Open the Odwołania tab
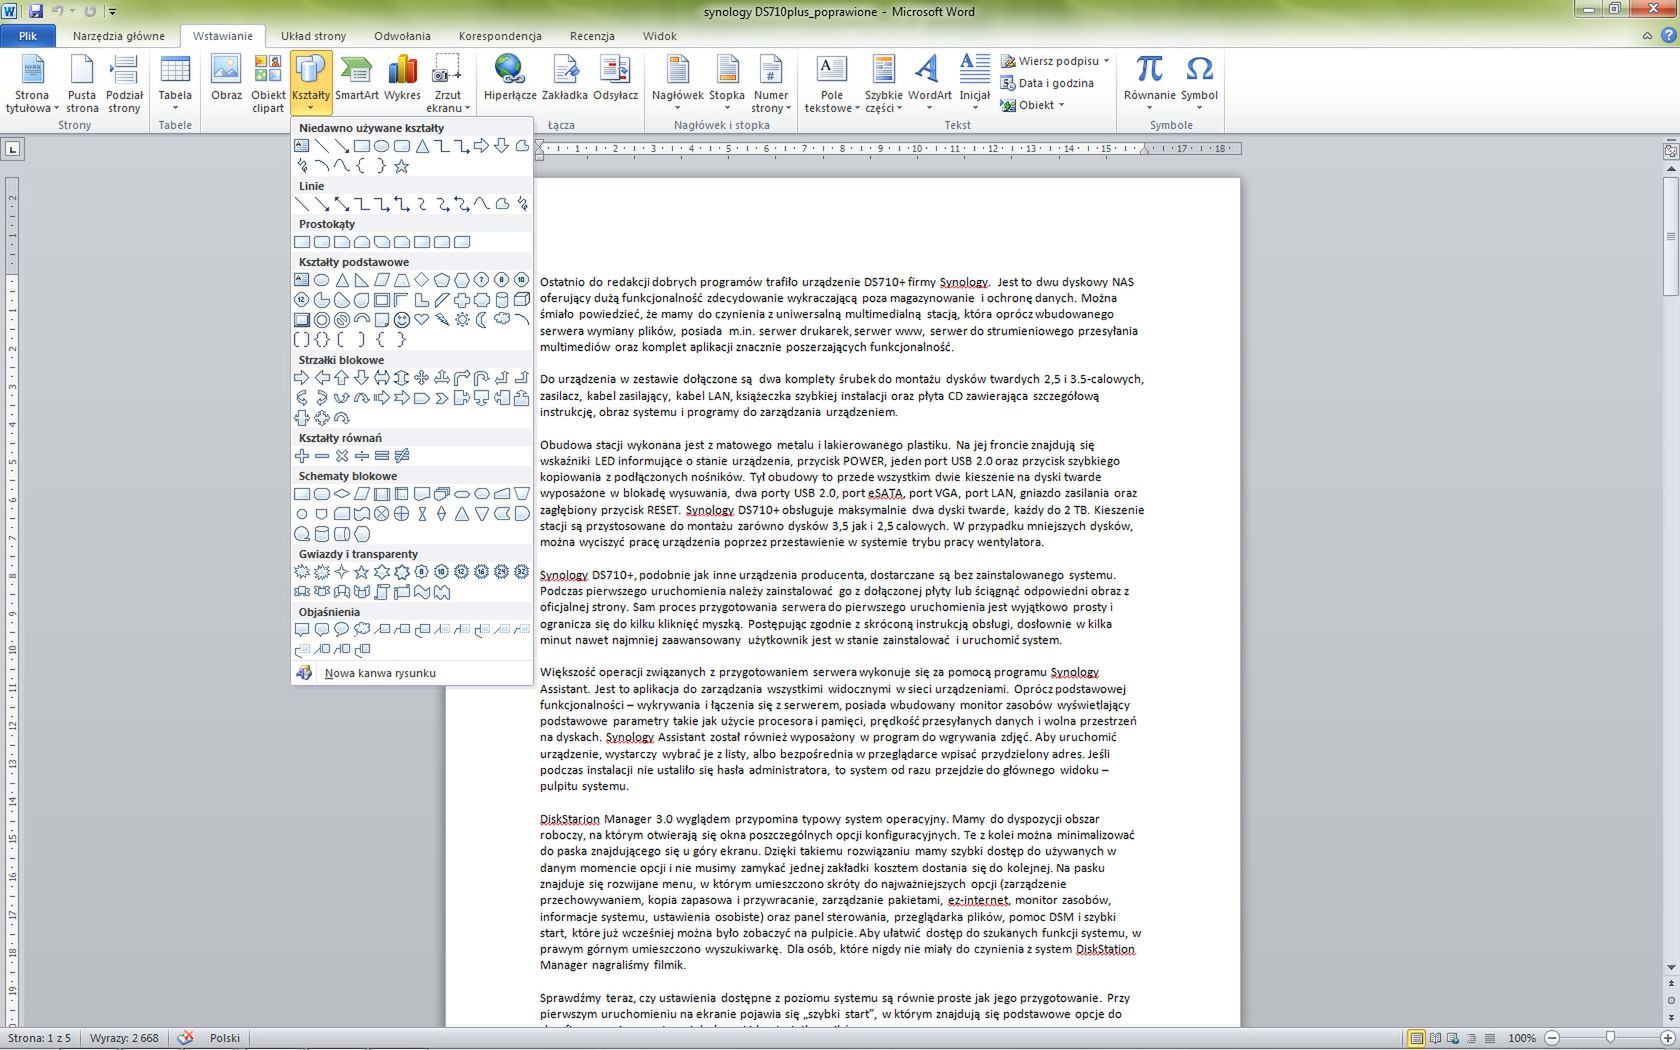 click(x=402, y=36)
